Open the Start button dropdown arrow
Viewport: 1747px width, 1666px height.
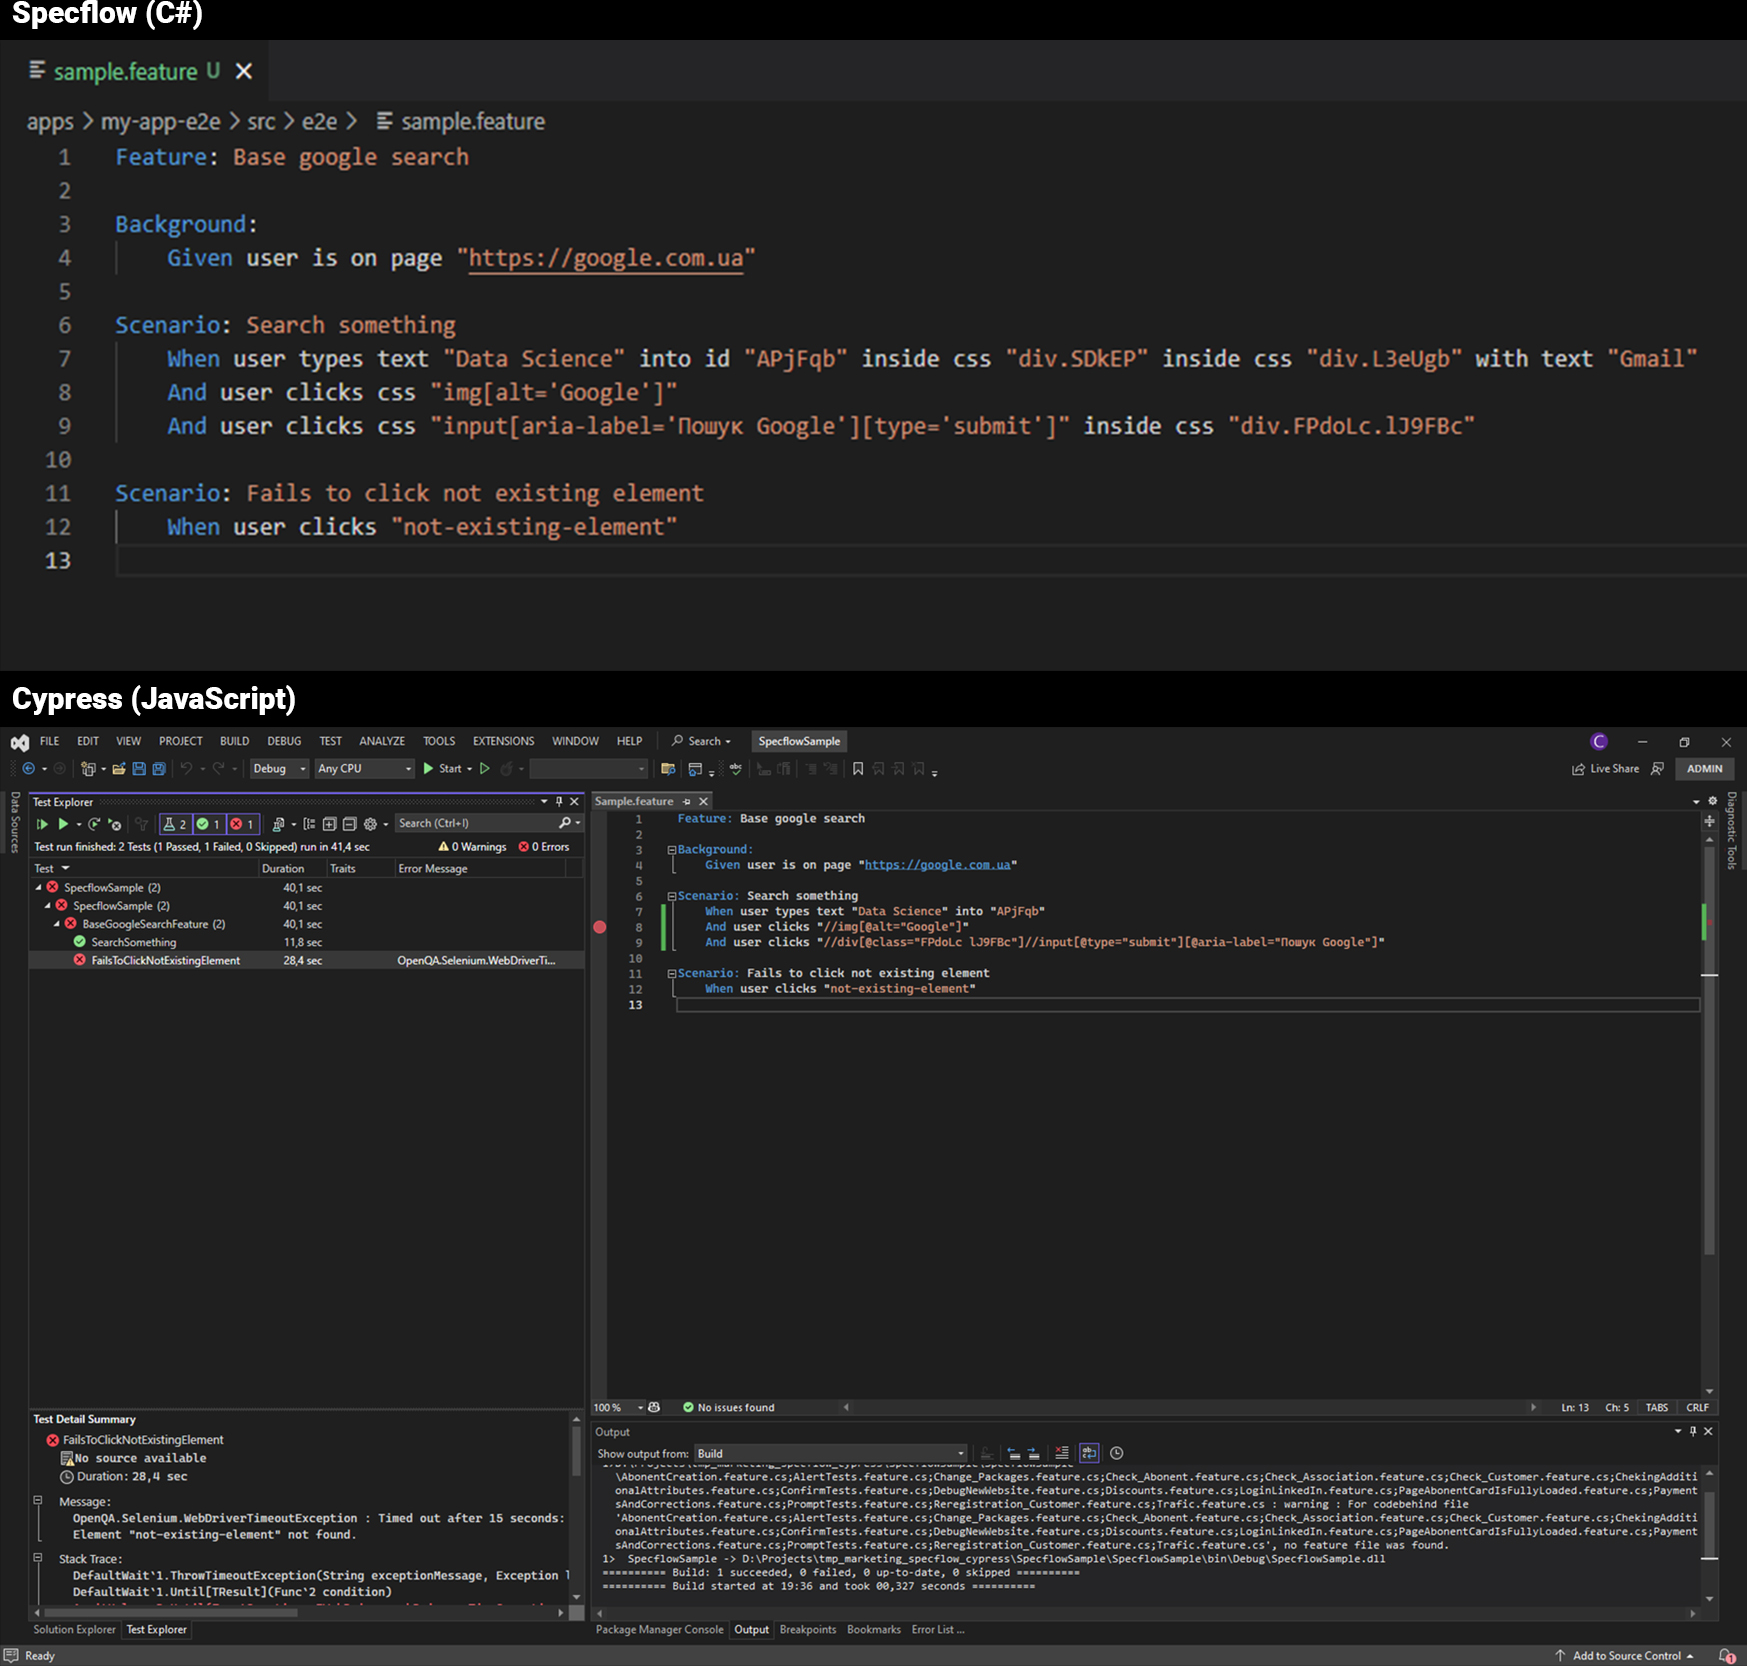tap(470, 769)
